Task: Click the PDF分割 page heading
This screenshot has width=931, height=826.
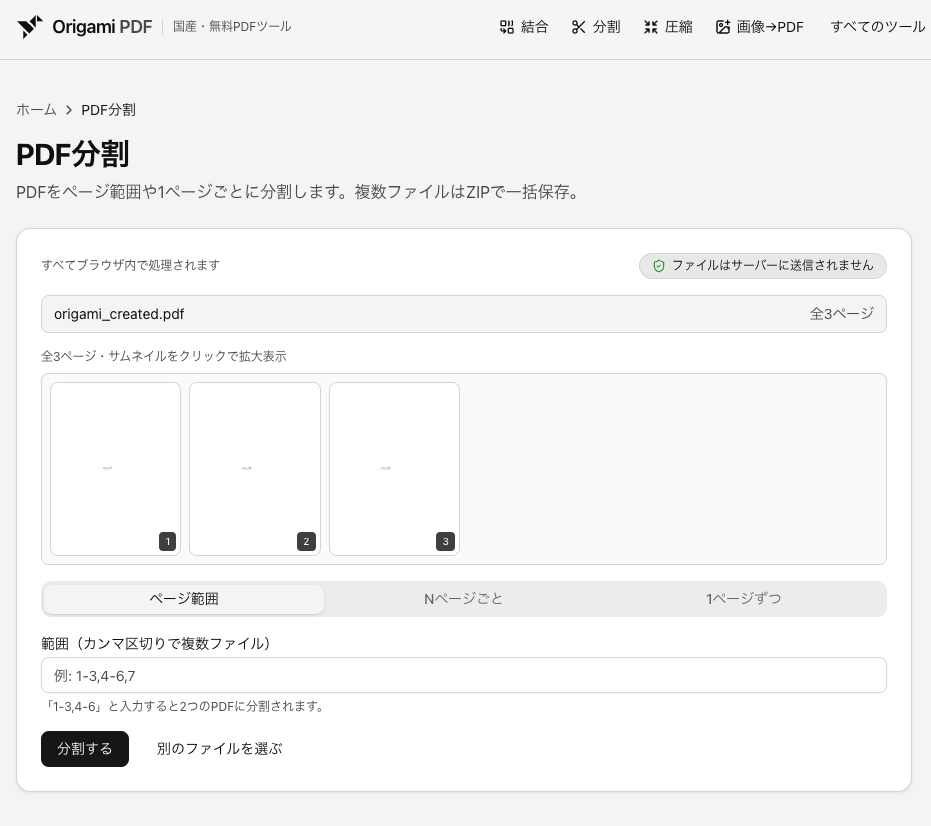Action: pyautogui.click(x=72, y=154)
